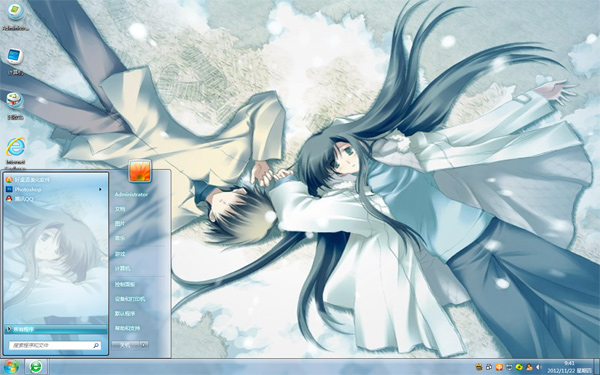
Task: Open 默认程序 (Default Programs)
Action: 125,314
